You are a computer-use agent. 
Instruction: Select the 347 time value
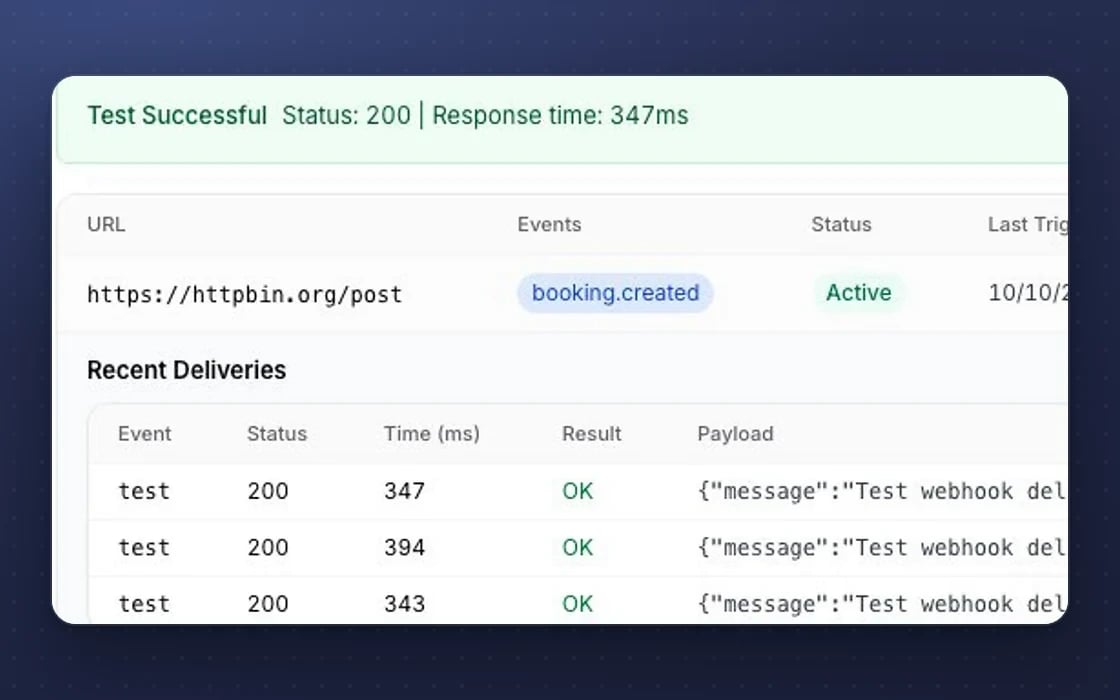404,491
